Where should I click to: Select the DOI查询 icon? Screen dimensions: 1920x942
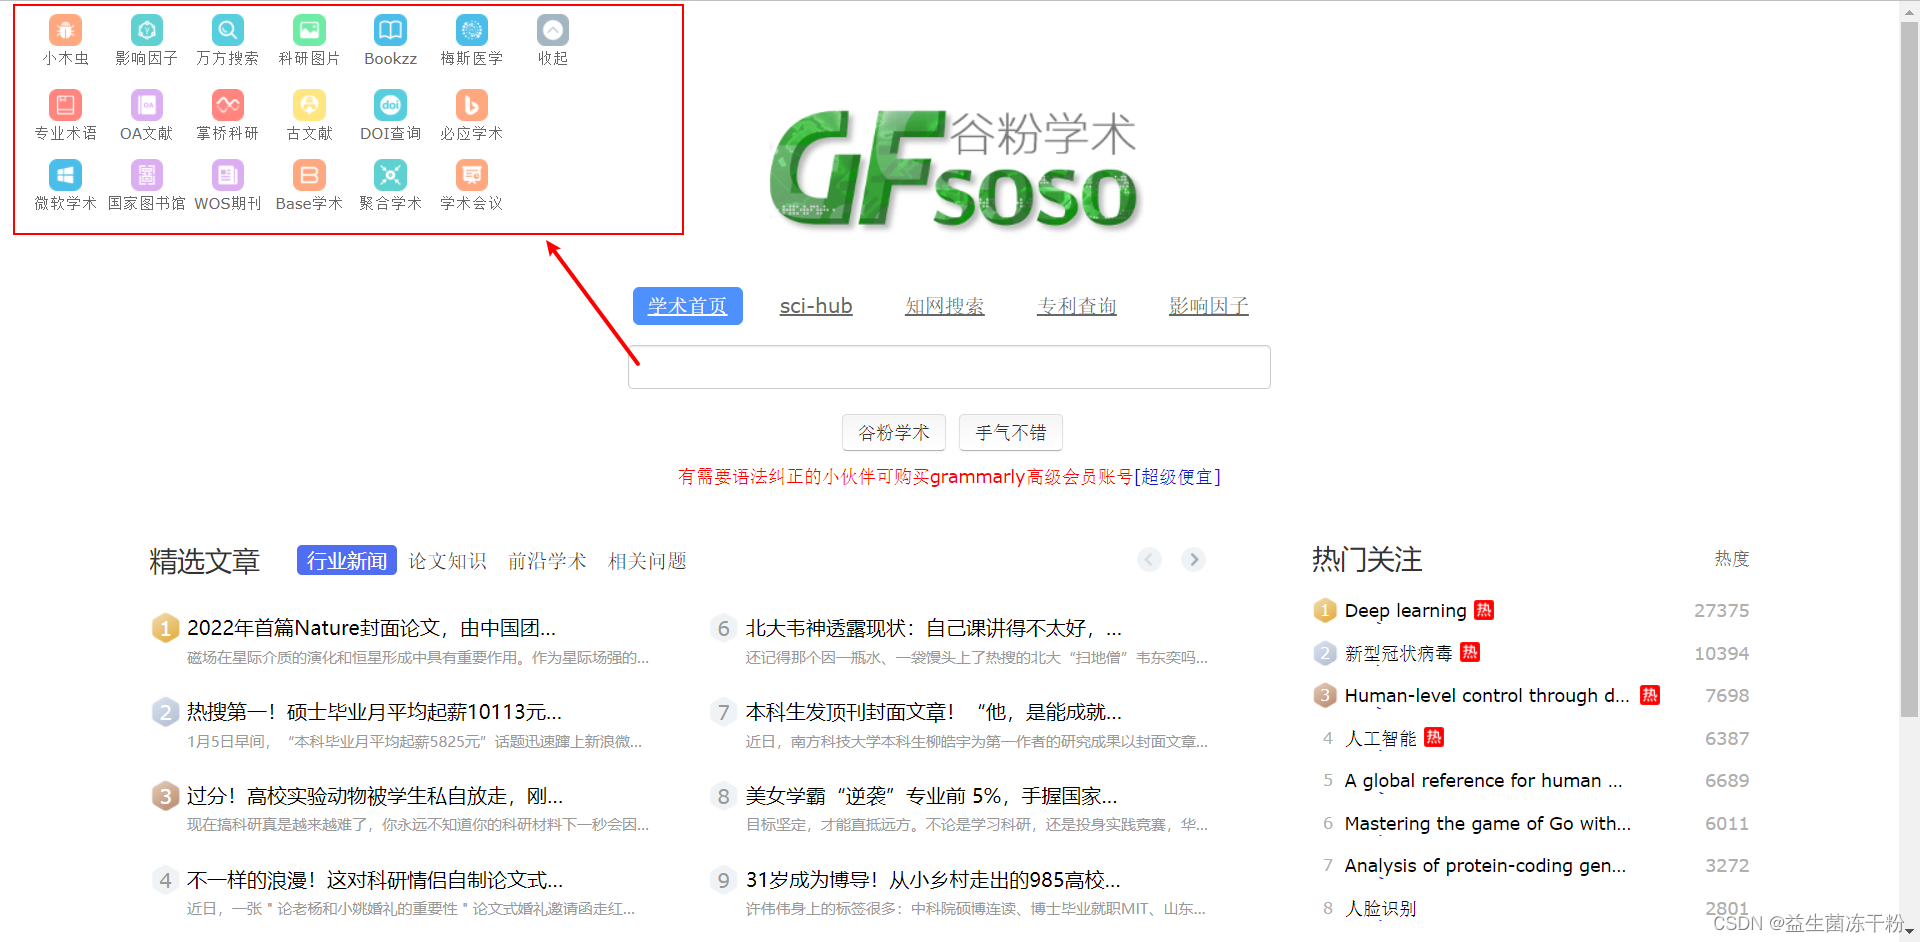click(x=389, y=103)
